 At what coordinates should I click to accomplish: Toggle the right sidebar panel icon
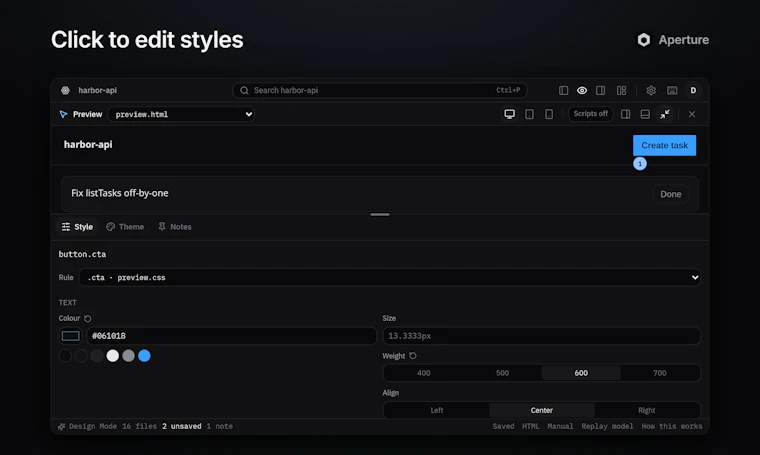point(601,91)
